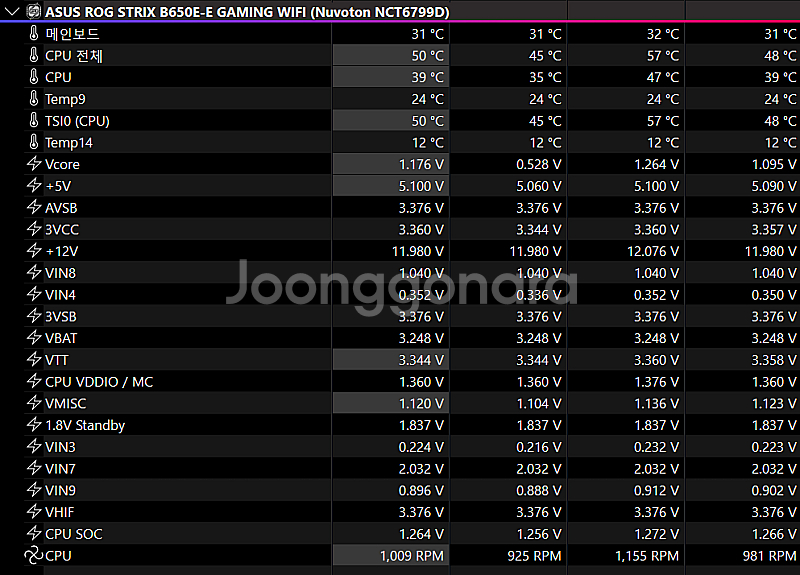The image size is (800, 575).
Task: Click the 5.060 V minimum value
Action: 539,186
